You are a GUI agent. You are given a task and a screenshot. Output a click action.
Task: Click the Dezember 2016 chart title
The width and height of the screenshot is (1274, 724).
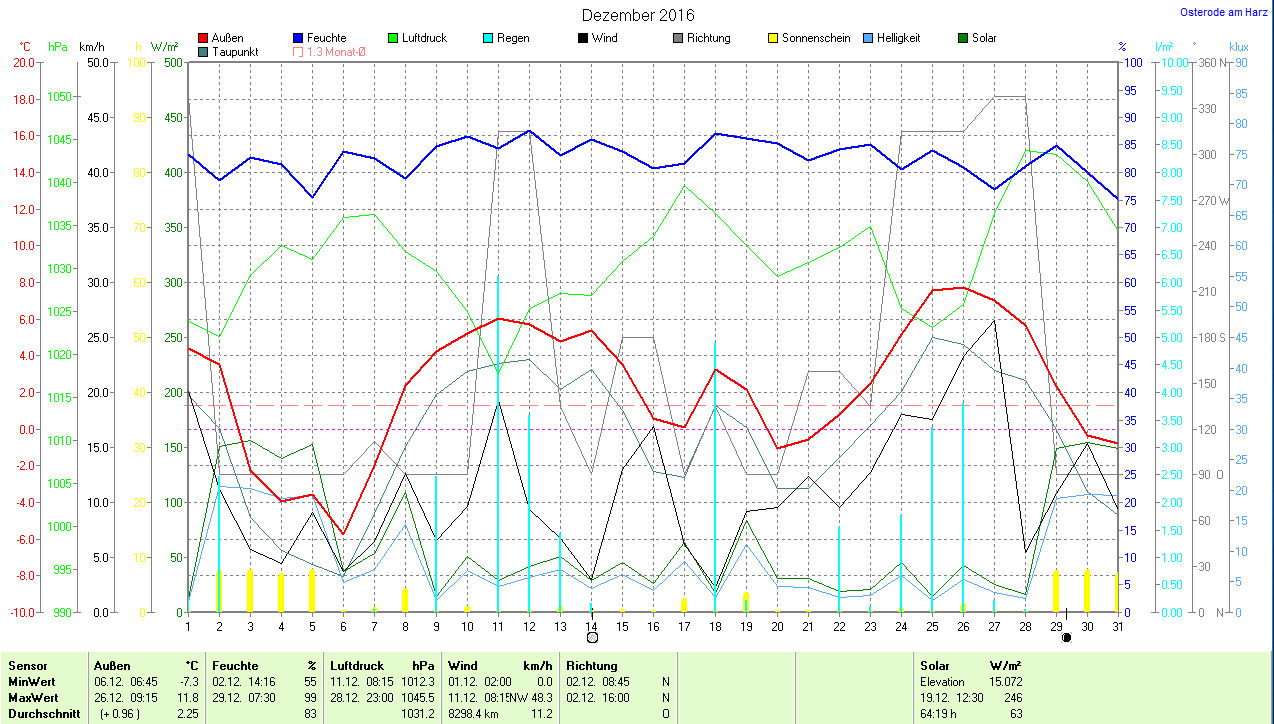[x=638, y=15]
